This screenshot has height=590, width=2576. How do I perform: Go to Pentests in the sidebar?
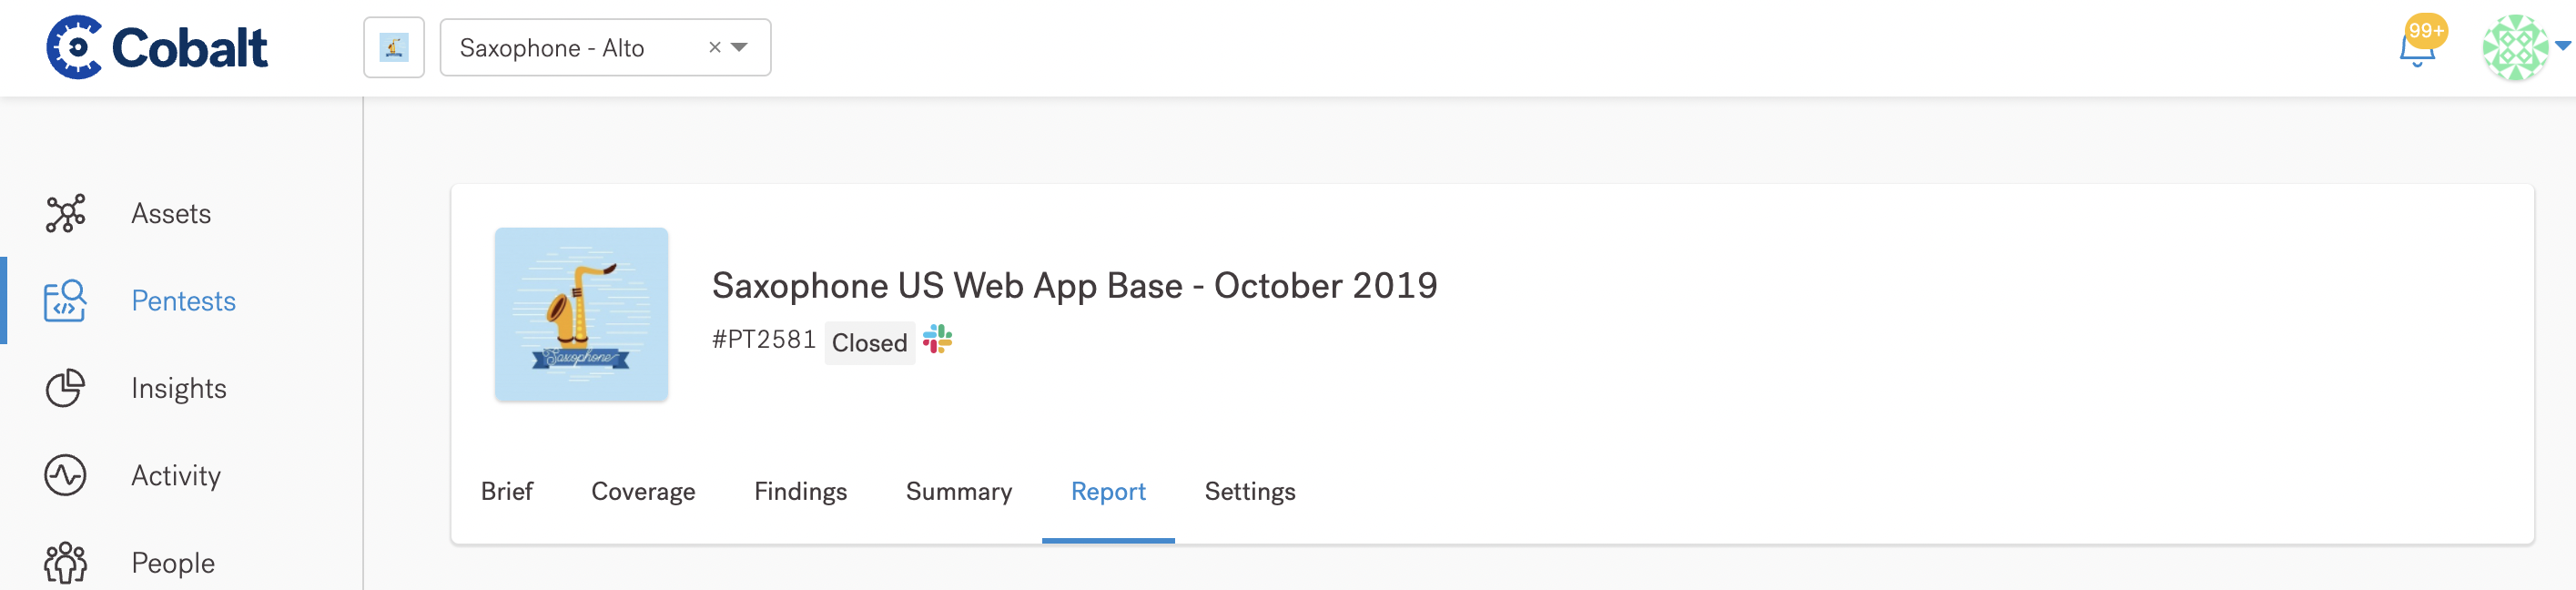183,300
